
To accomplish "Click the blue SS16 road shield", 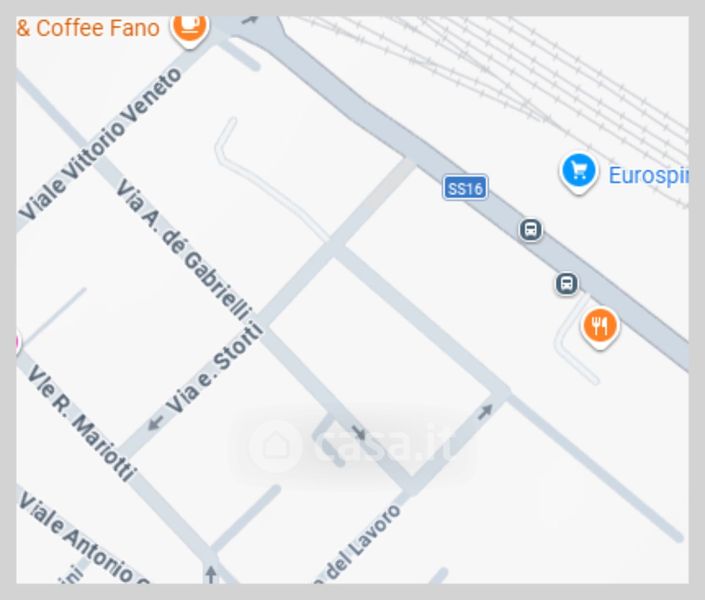I will [x=465, y=188].
